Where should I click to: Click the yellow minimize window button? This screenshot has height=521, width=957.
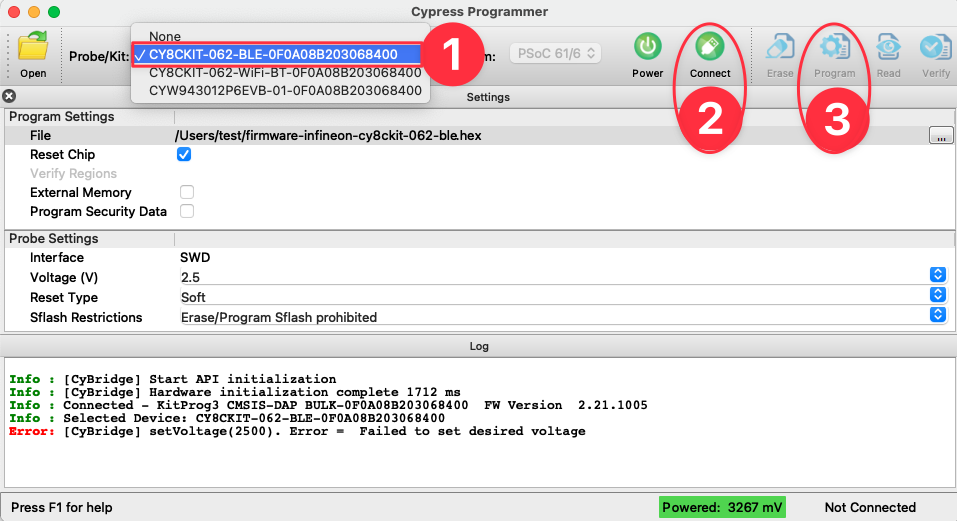(x=34, y=12)
